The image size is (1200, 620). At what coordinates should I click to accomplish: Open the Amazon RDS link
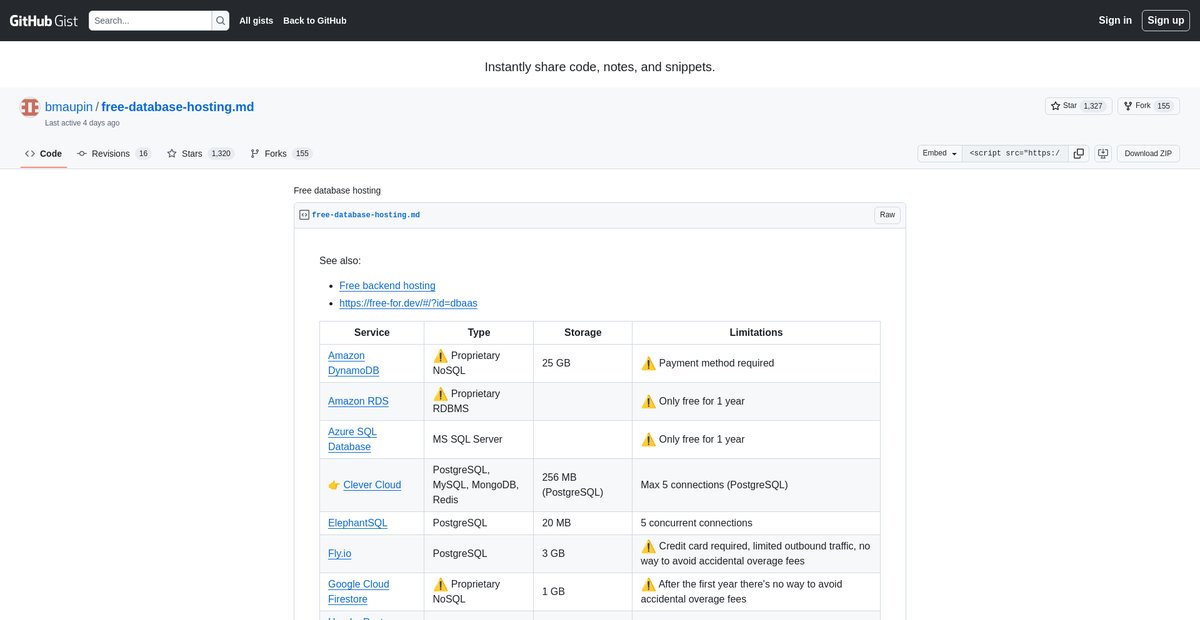point(358,401)
